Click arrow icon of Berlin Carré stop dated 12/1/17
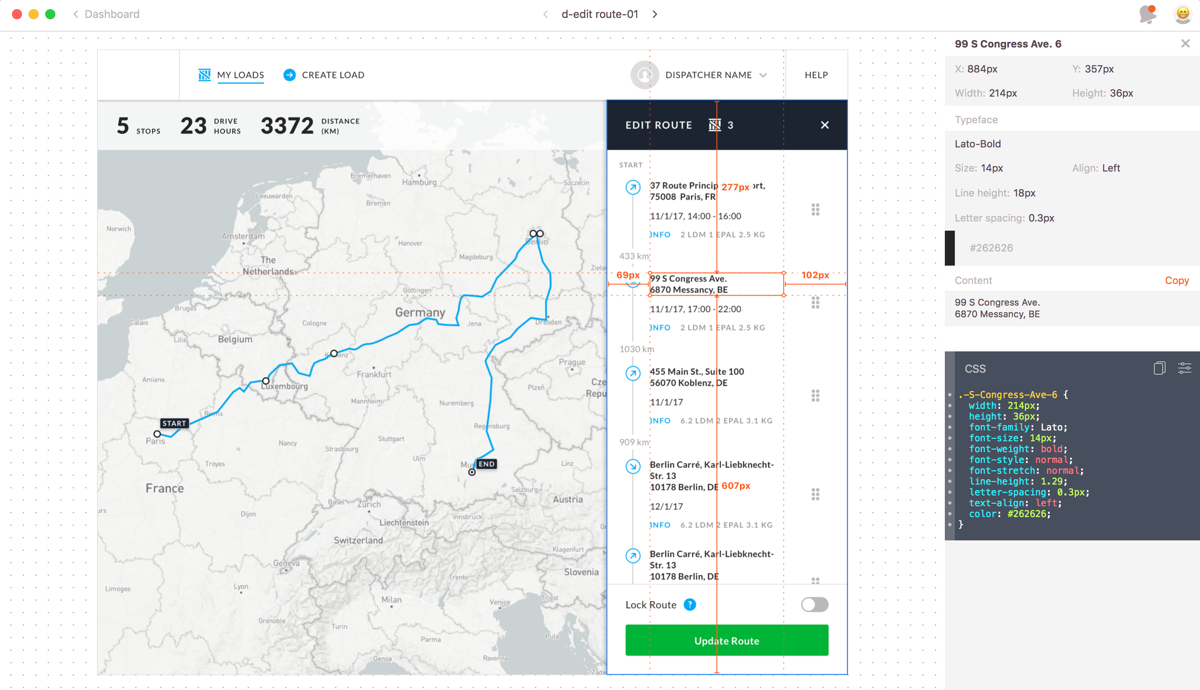This screenshot has height=690, width=1200. (633, 466)
